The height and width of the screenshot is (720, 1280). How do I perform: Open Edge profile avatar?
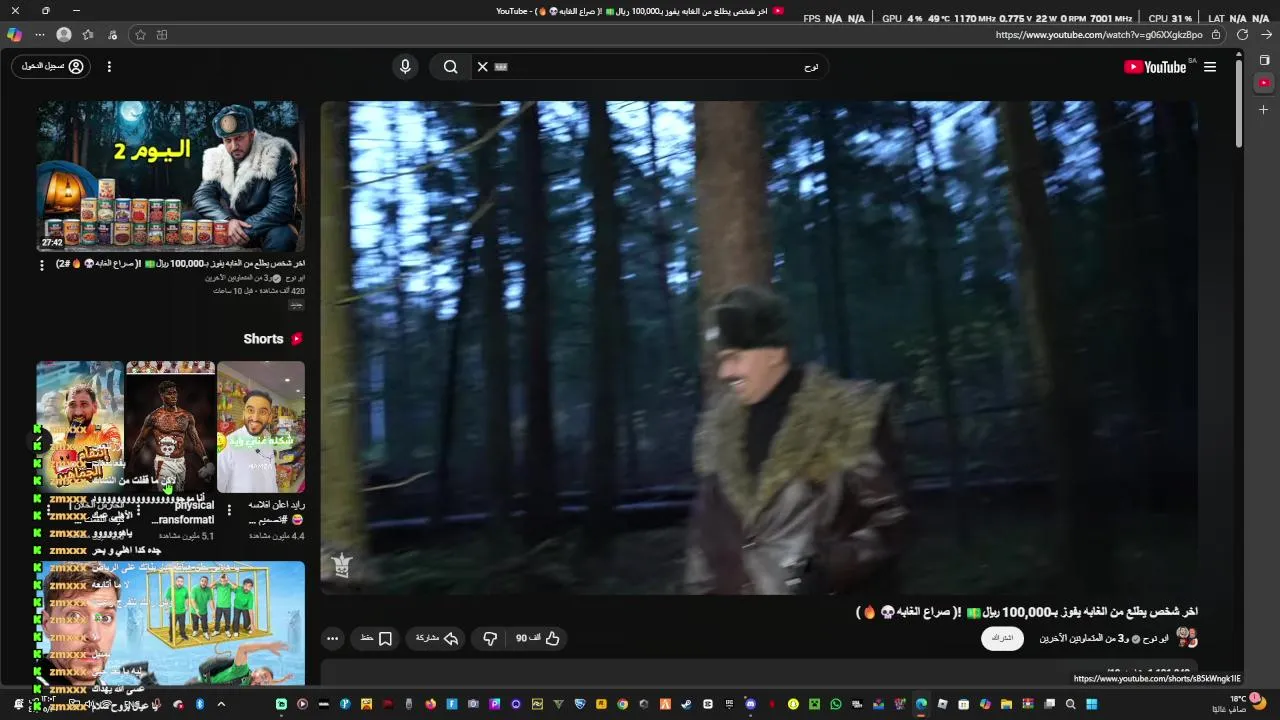(64, 34)
